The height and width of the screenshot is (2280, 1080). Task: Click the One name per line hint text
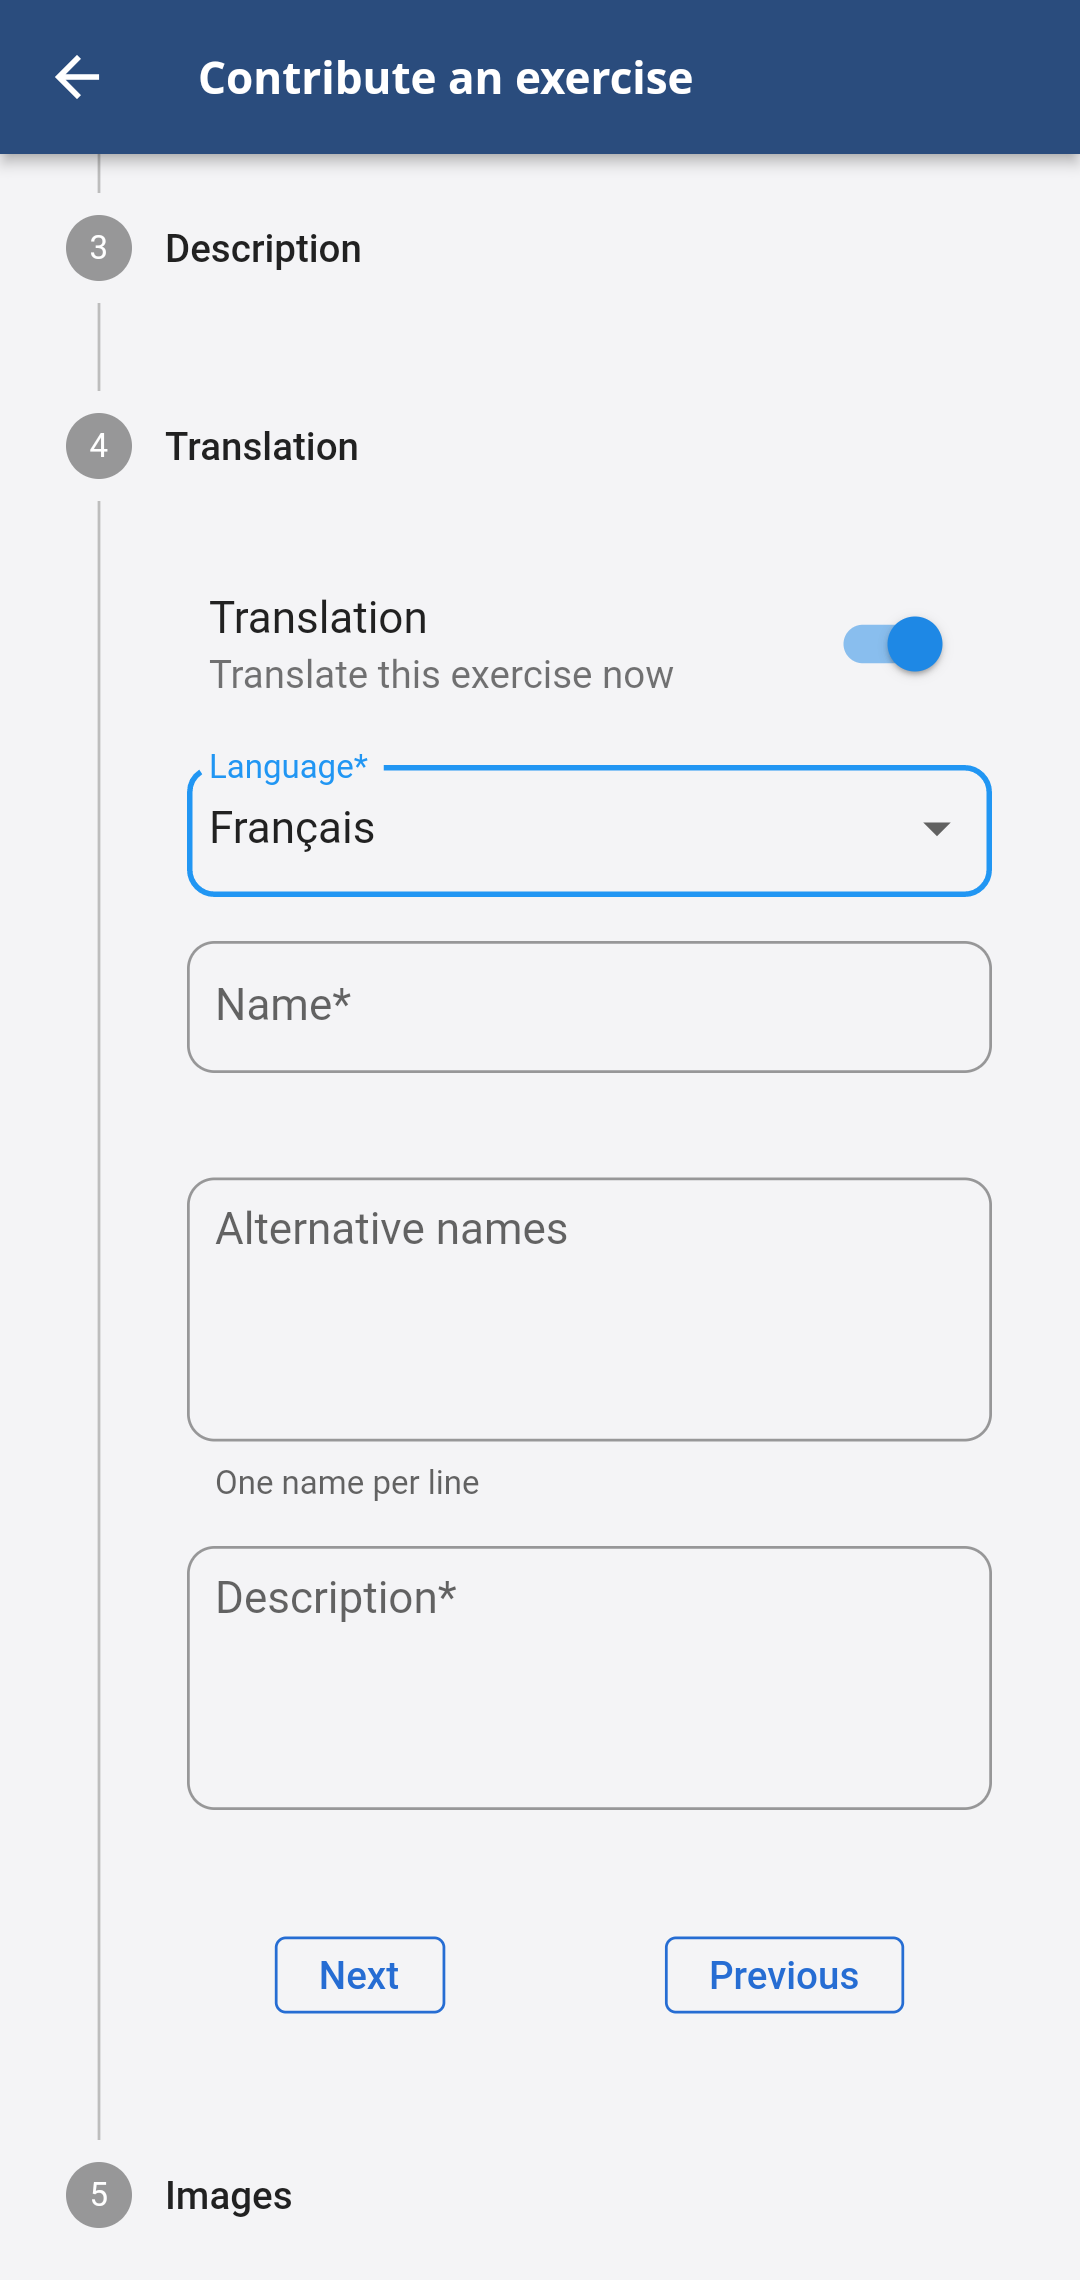click(345, 1482)
